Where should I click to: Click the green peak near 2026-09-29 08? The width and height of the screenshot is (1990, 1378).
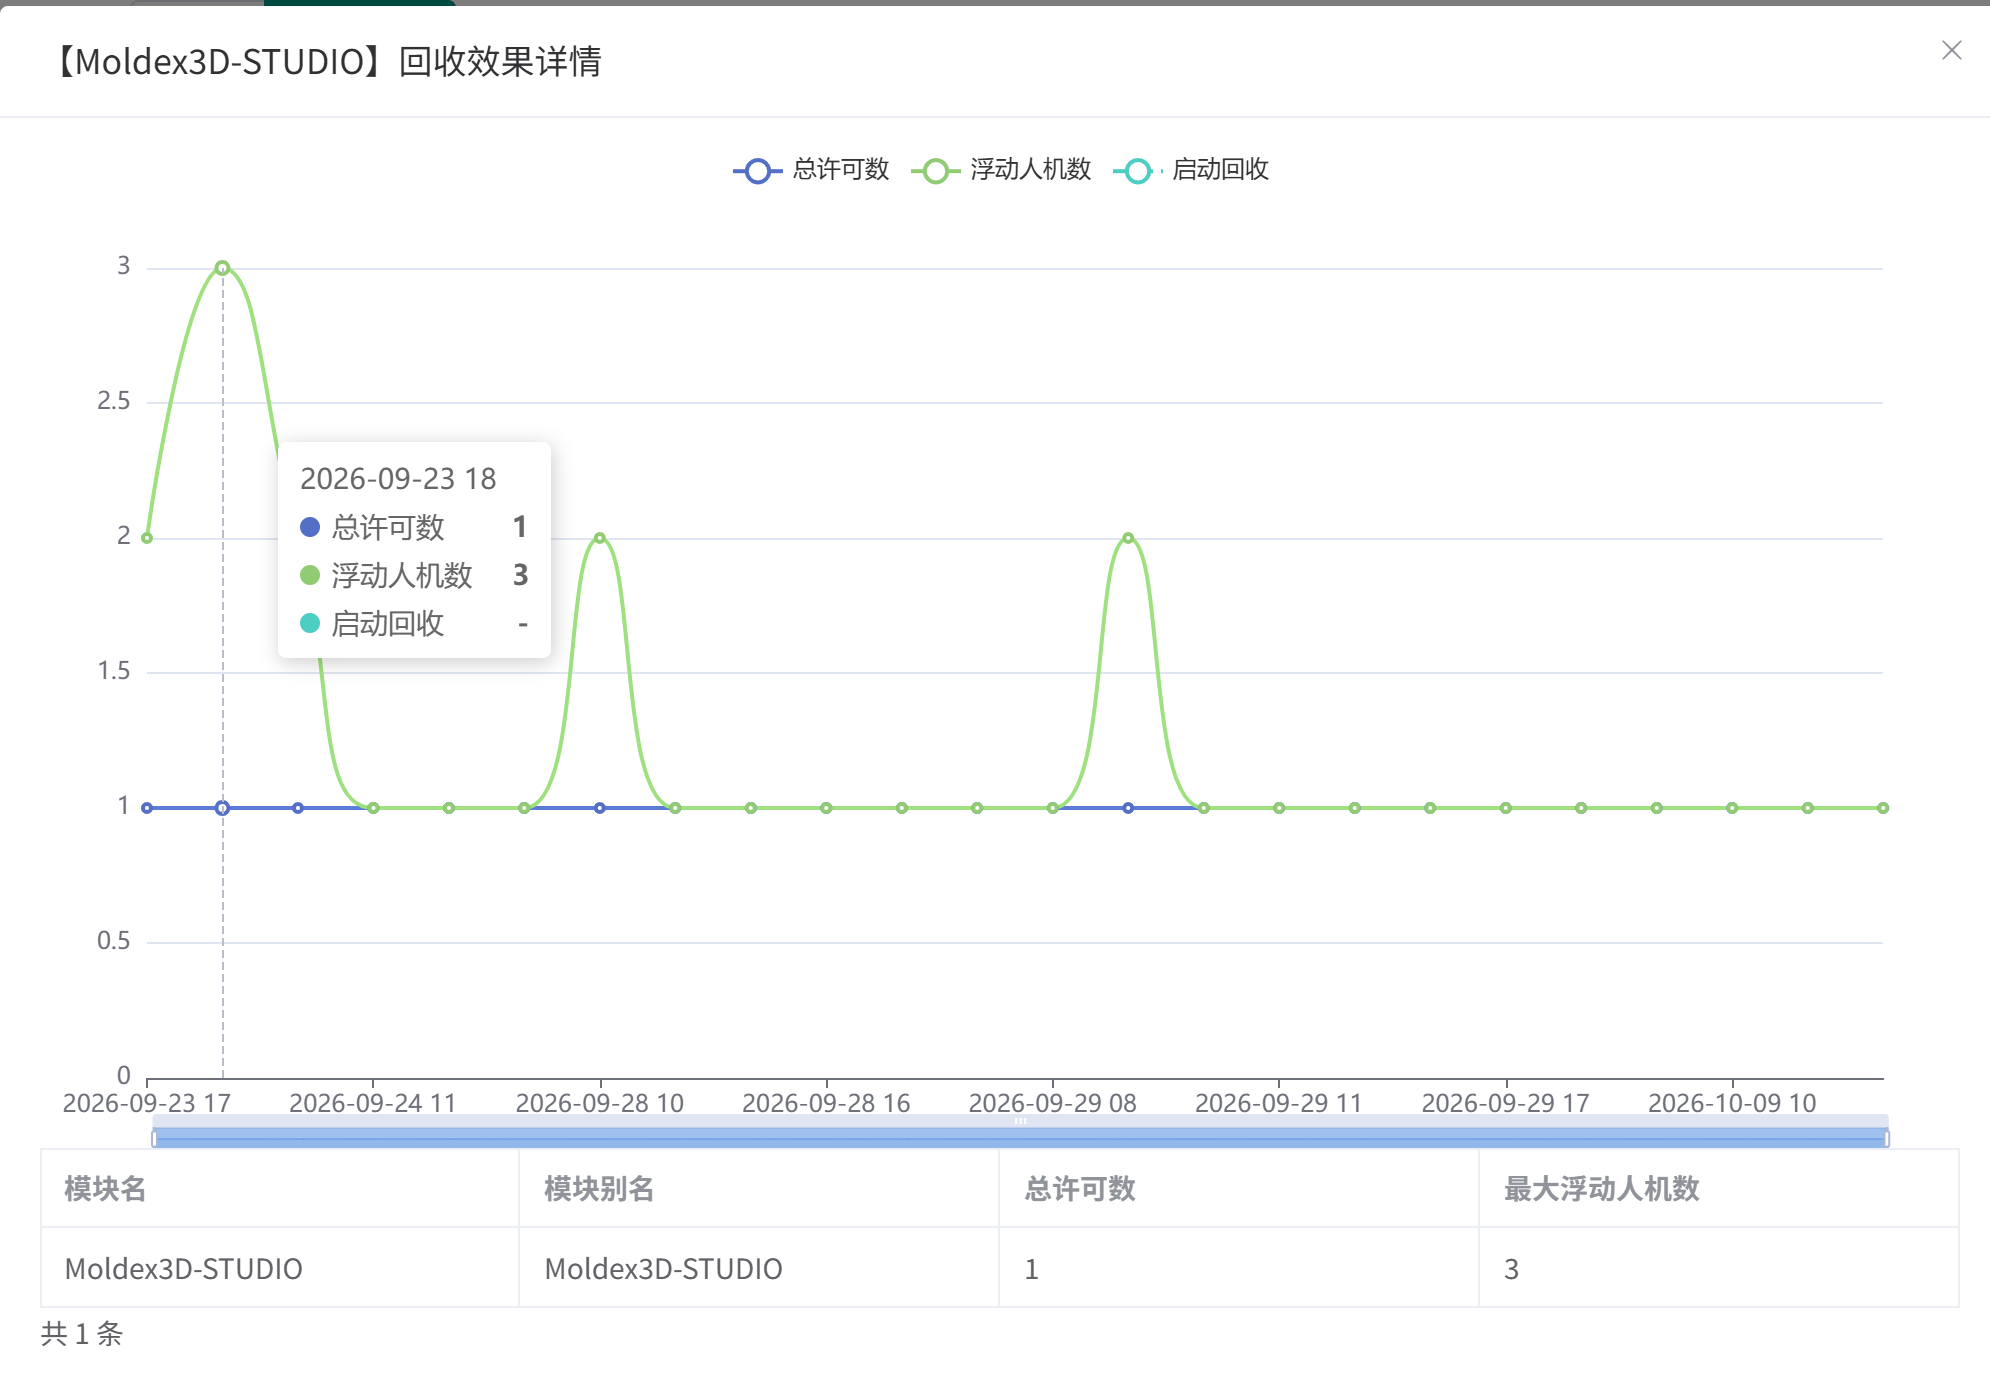[x=1128, y=538]
